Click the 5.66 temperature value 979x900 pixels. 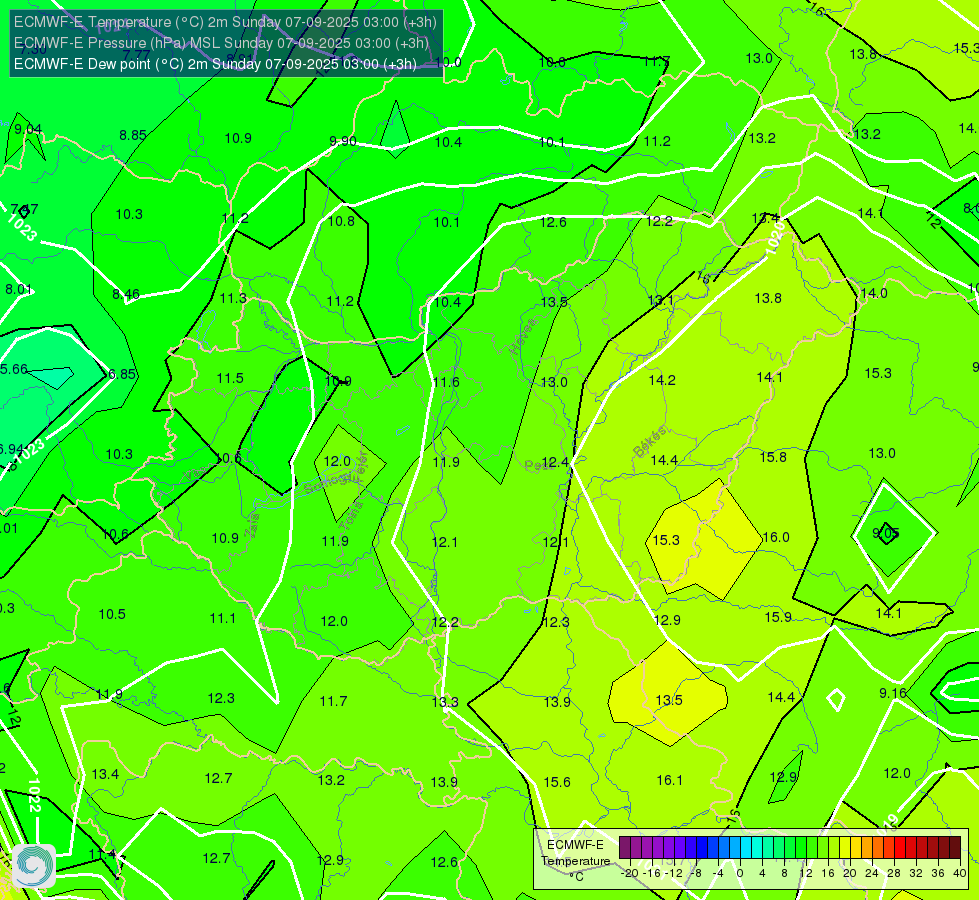point(14,369)
